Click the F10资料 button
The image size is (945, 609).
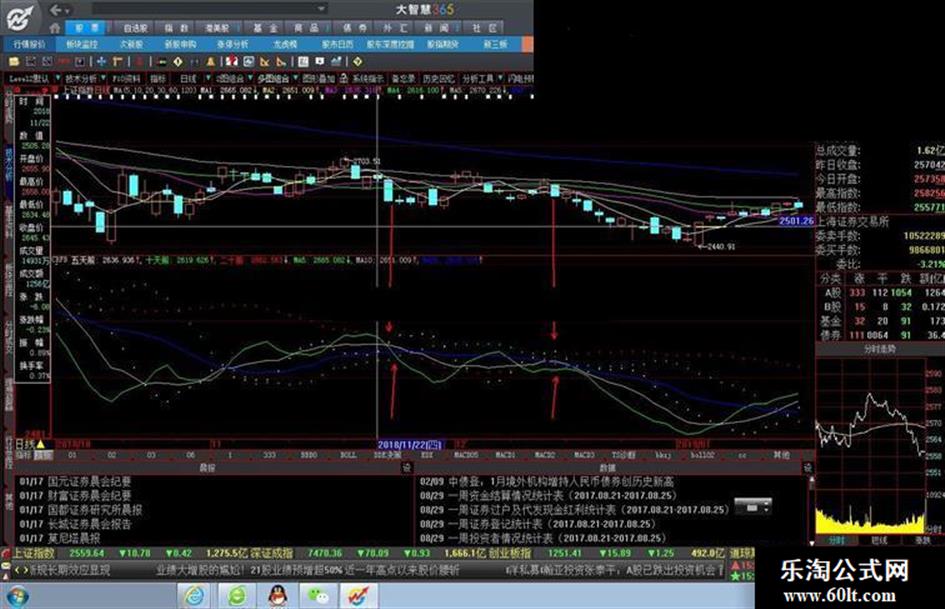click(x=127, y=78)
